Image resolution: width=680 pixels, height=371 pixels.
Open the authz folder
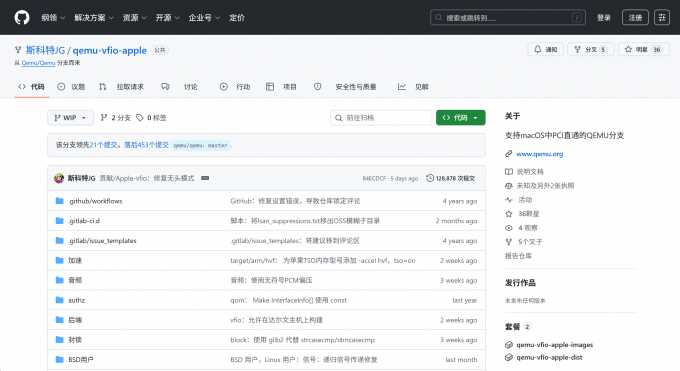tap(76, 300)
